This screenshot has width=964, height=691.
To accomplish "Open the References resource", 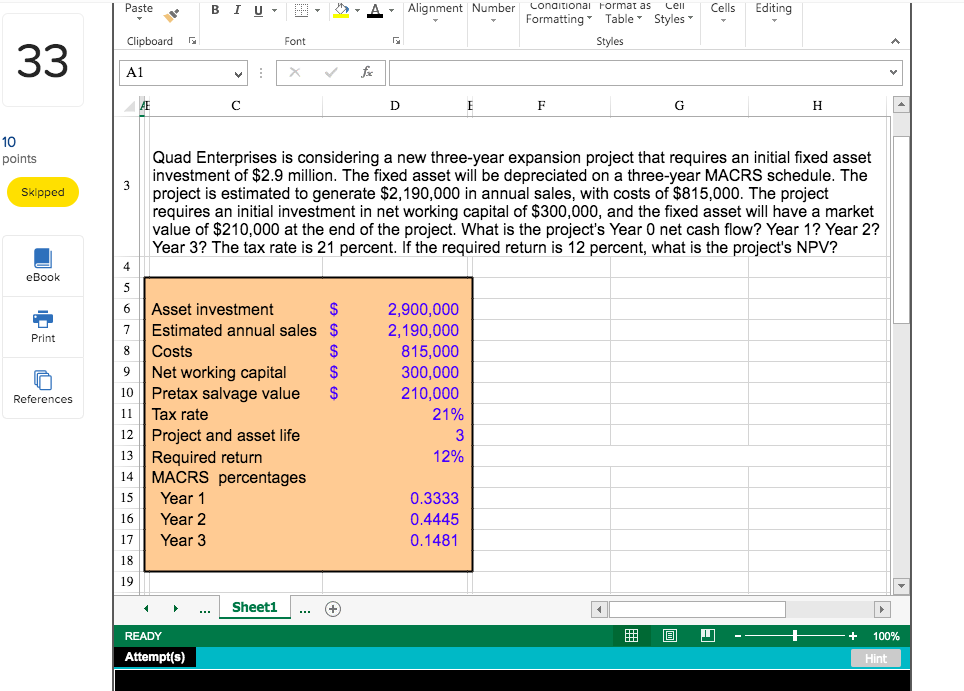I will [x=42, y=387].
